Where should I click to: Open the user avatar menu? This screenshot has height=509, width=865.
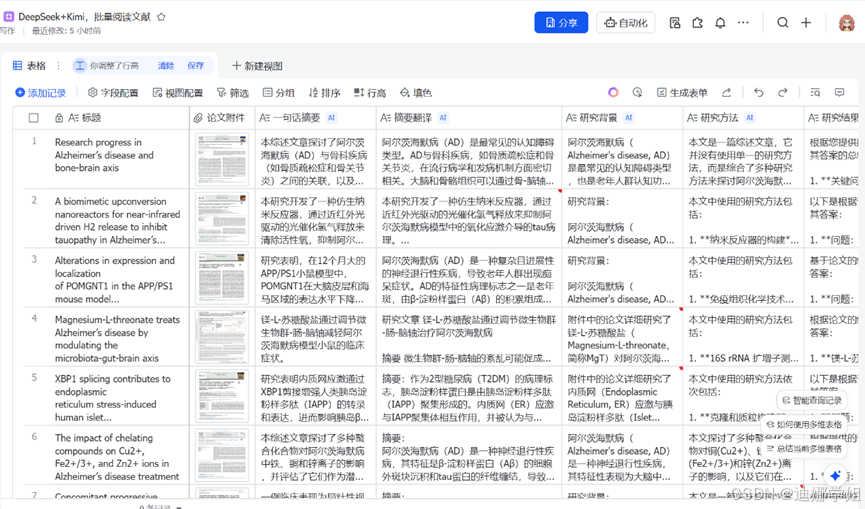847,23
